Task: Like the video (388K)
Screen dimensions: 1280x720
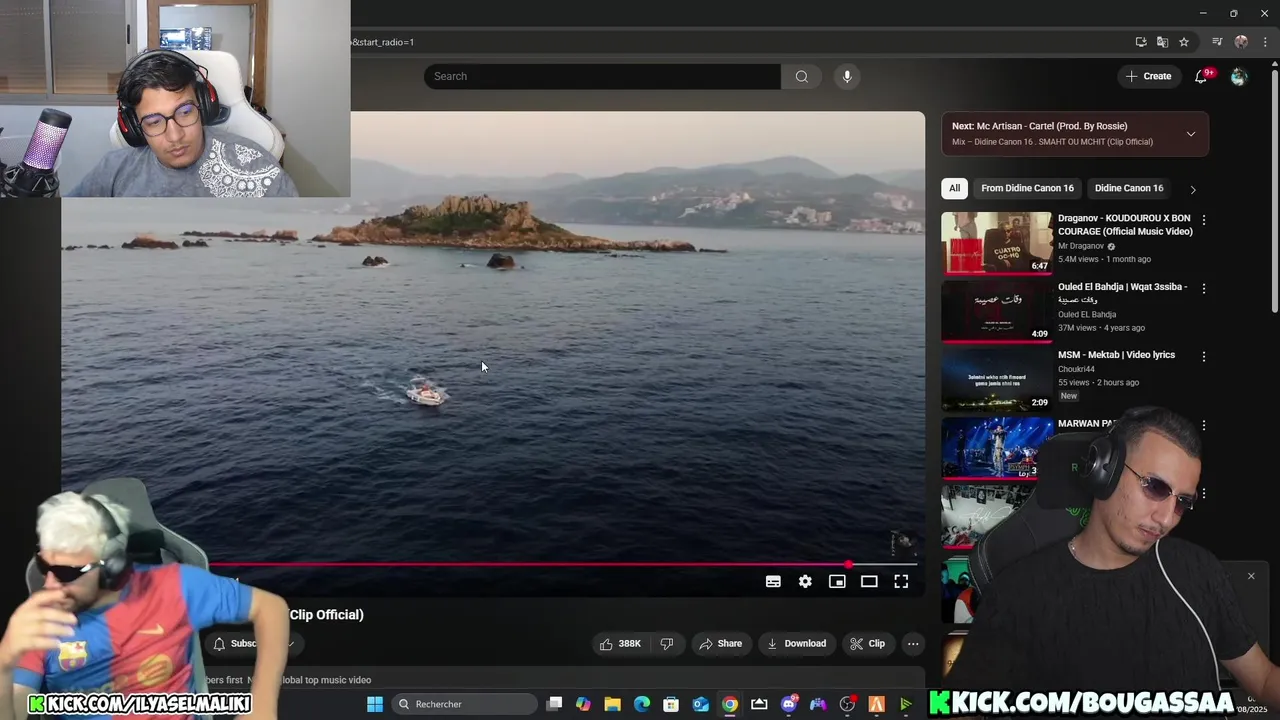Action: pyautogui.click(x=620, y=644)
